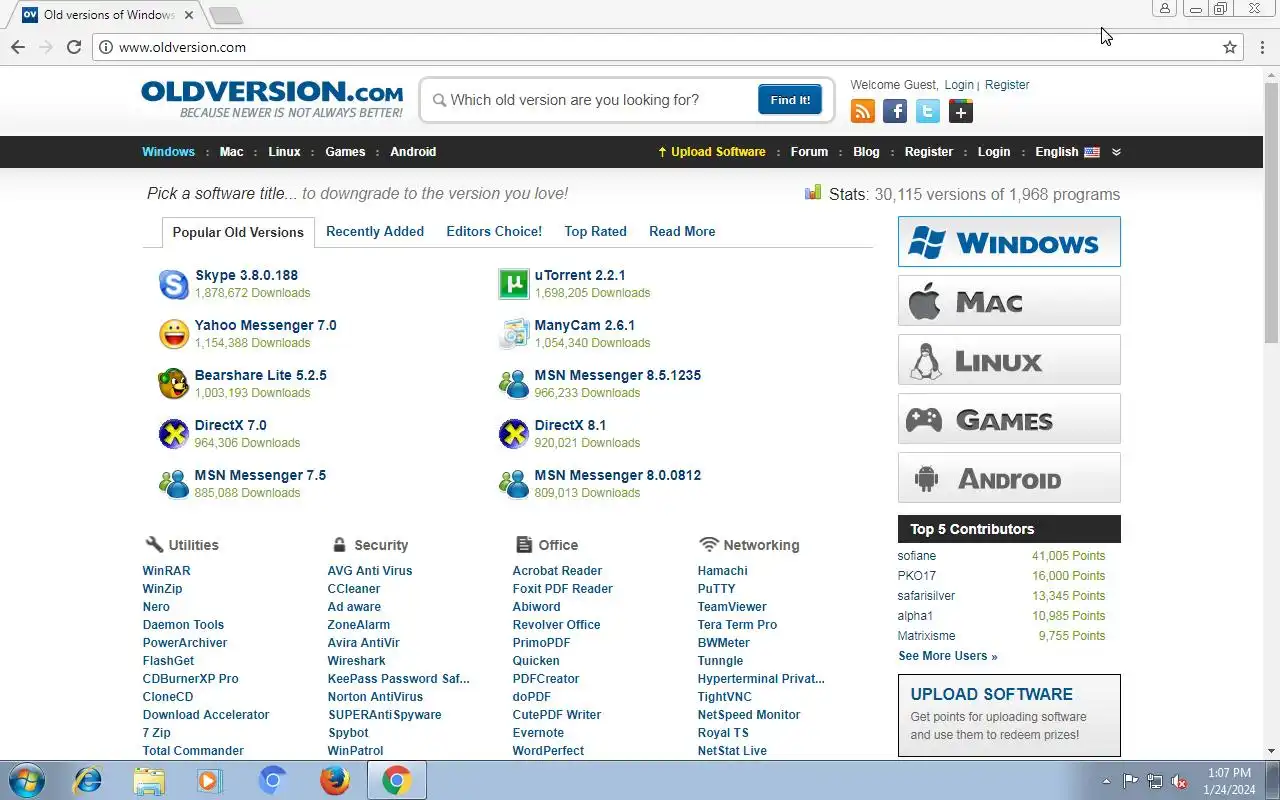
Task: Open Windows Media Player taskbar icon
Action: (210, 780)
